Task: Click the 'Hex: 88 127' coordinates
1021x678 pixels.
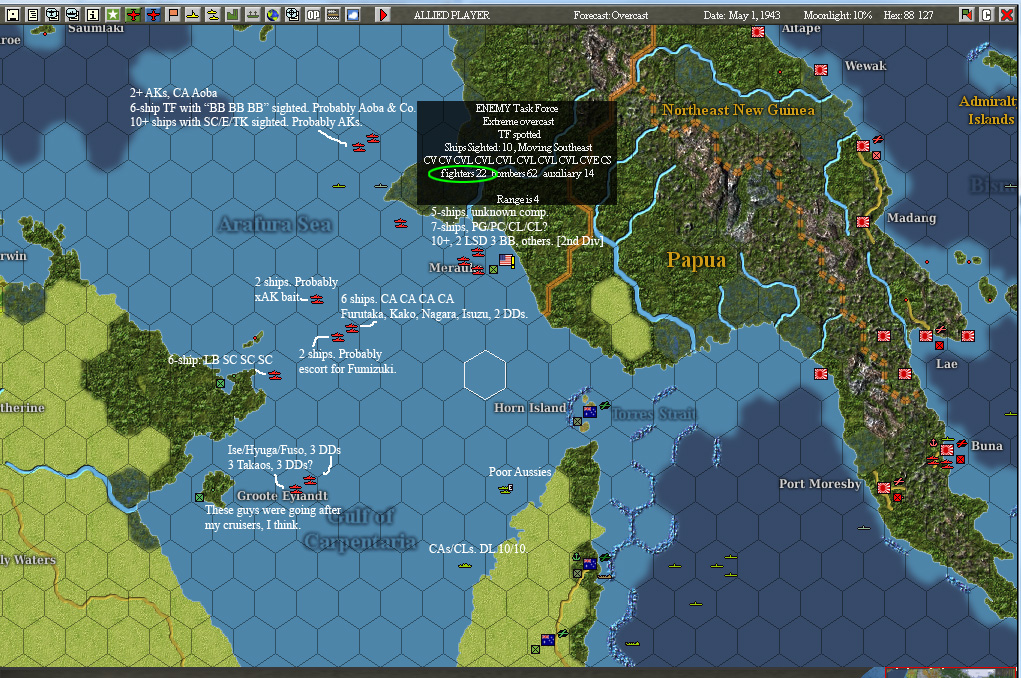Action: pyautogui.click(x=908, y=15)
